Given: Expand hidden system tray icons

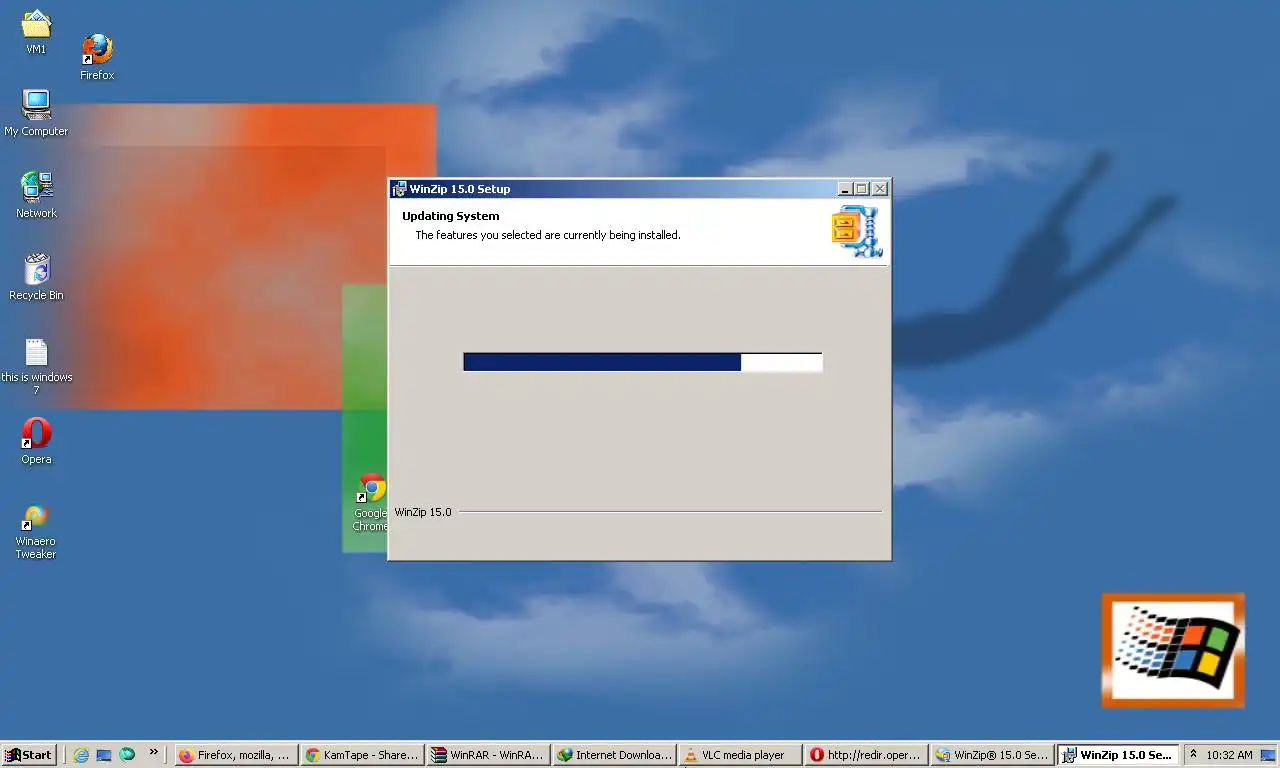Looking at the screenshot, I should (x=1193, y=755).
